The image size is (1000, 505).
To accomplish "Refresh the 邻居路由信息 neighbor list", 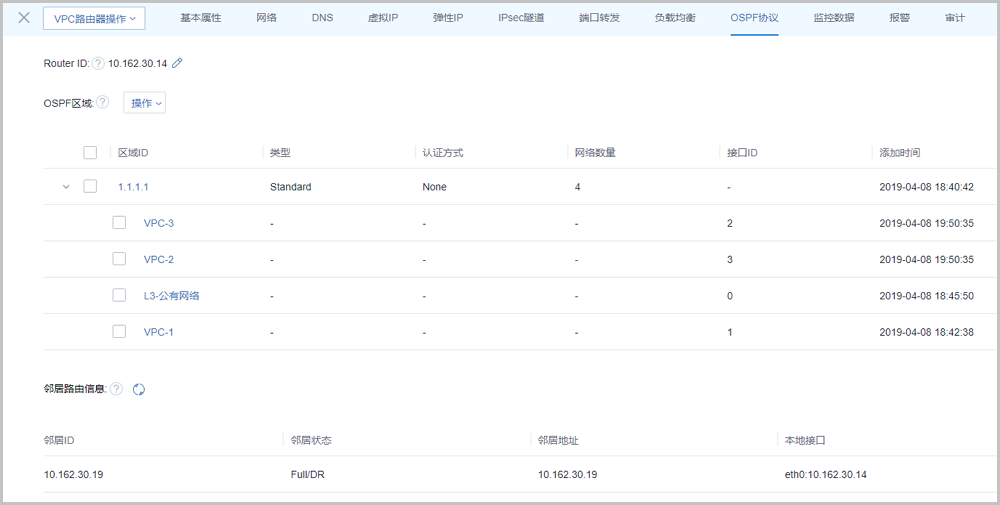I will click(139, 389).
